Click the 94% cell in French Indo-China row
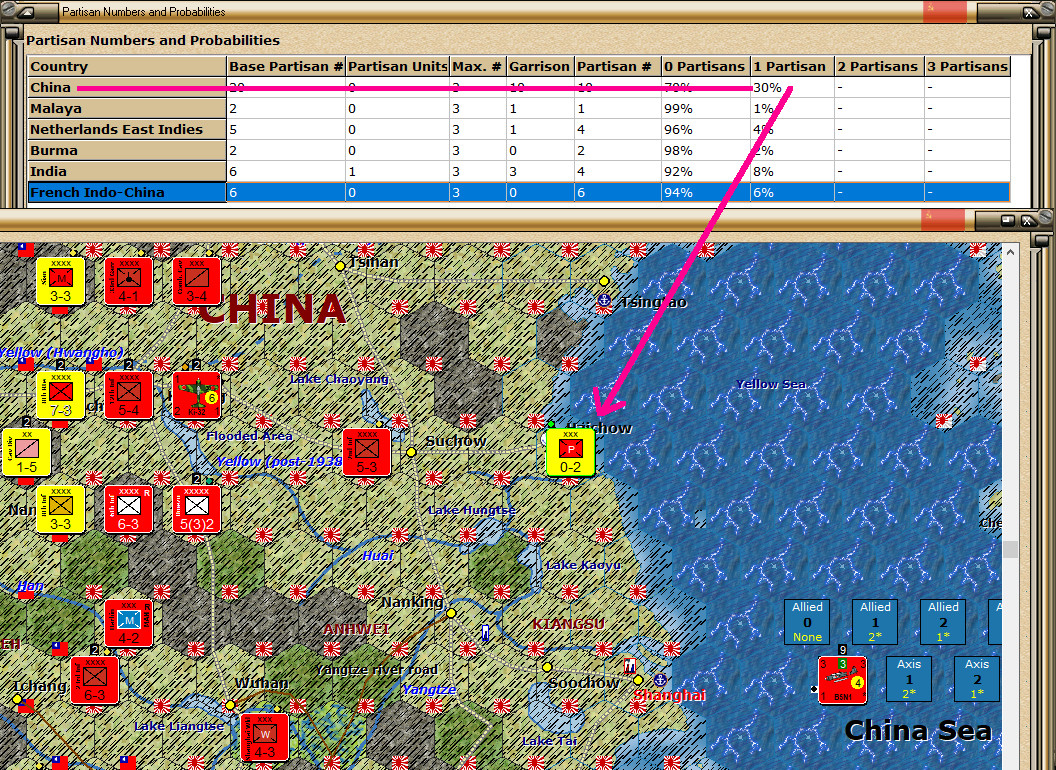Viewport: 1056px width, 770px height. click(x=705, y=193)
